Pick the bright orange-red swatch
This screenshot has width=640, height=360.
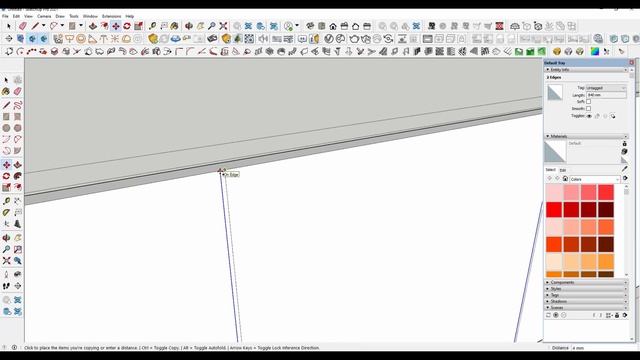point(554,244)
